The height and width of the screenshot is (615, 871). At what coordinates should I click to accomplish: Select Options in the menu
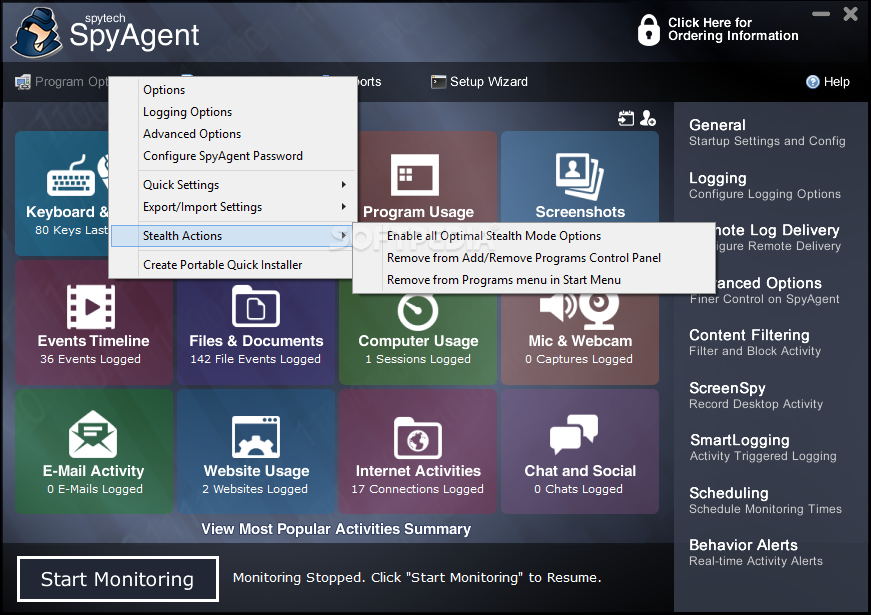(x=233, y=90)
